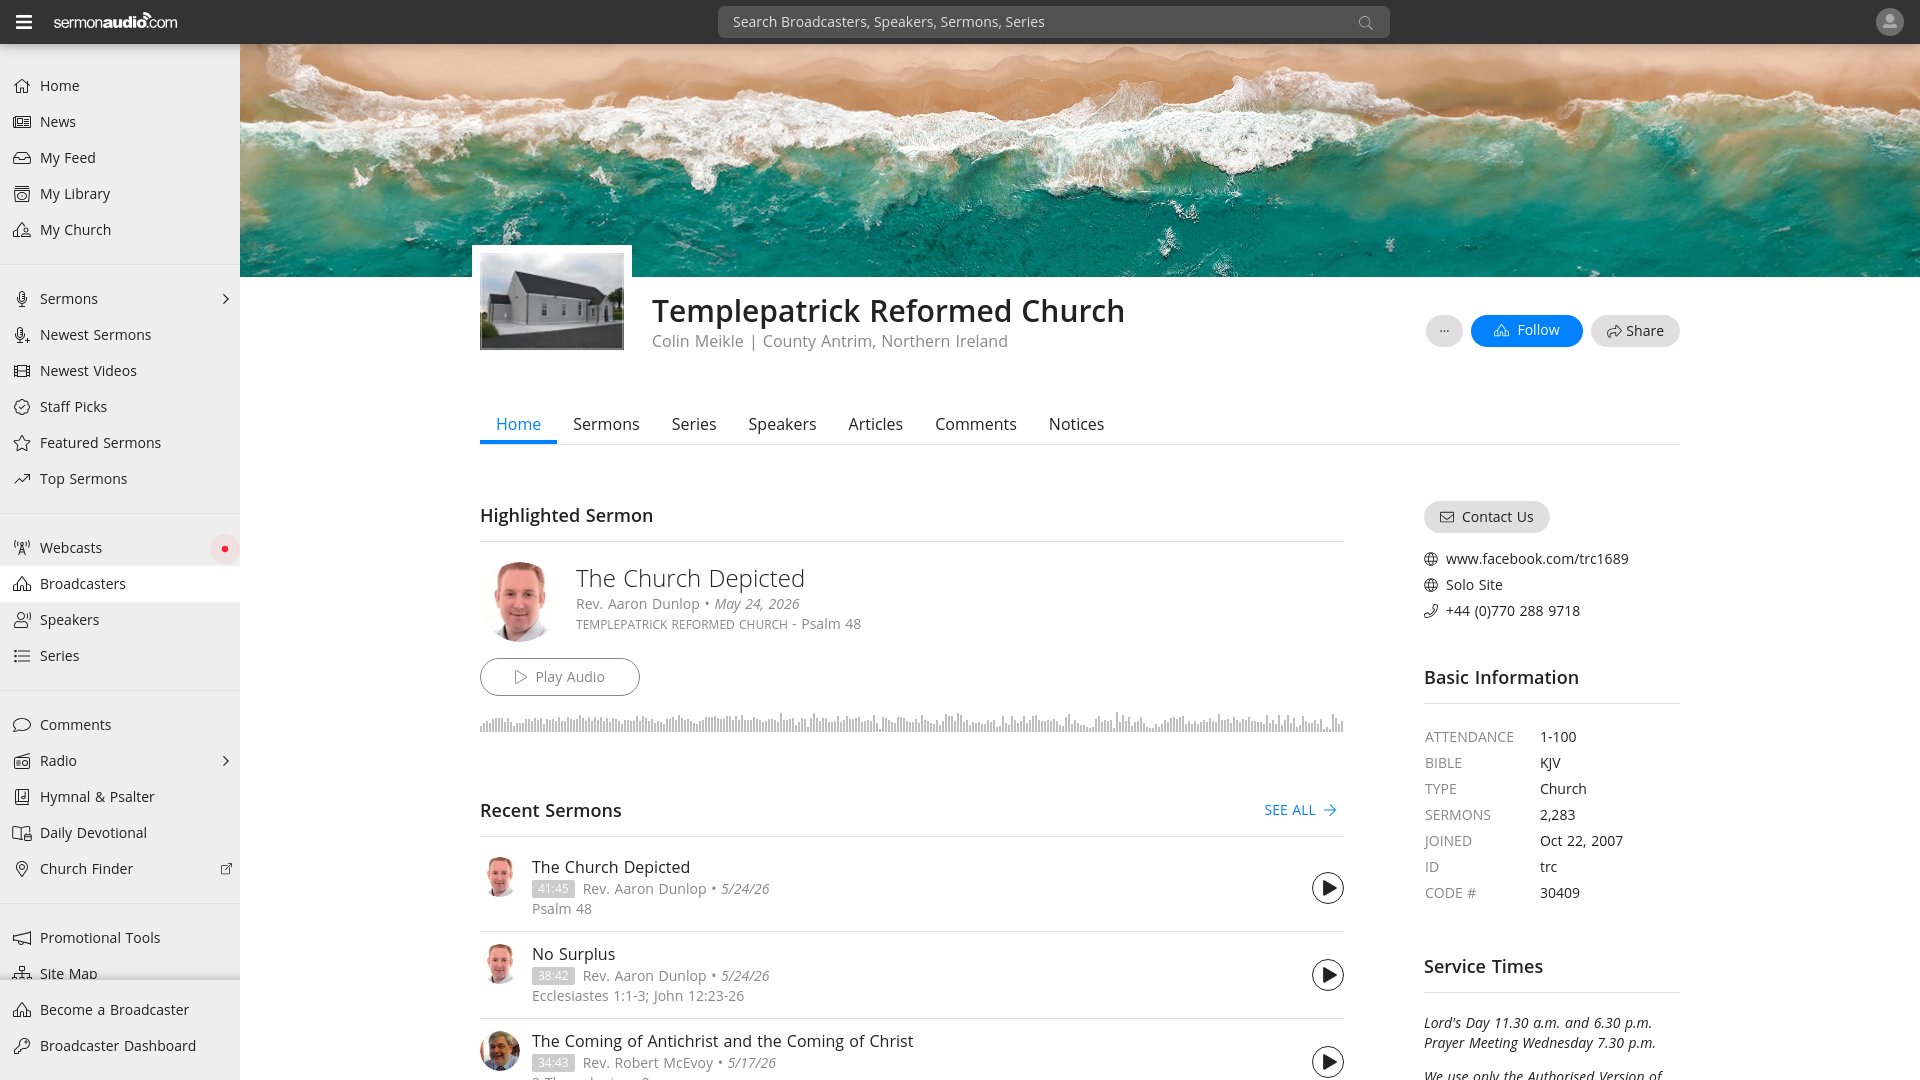Switch to the Articles tab
This screenshot has height=1080, width=1920.
click(x=875, y=424)
